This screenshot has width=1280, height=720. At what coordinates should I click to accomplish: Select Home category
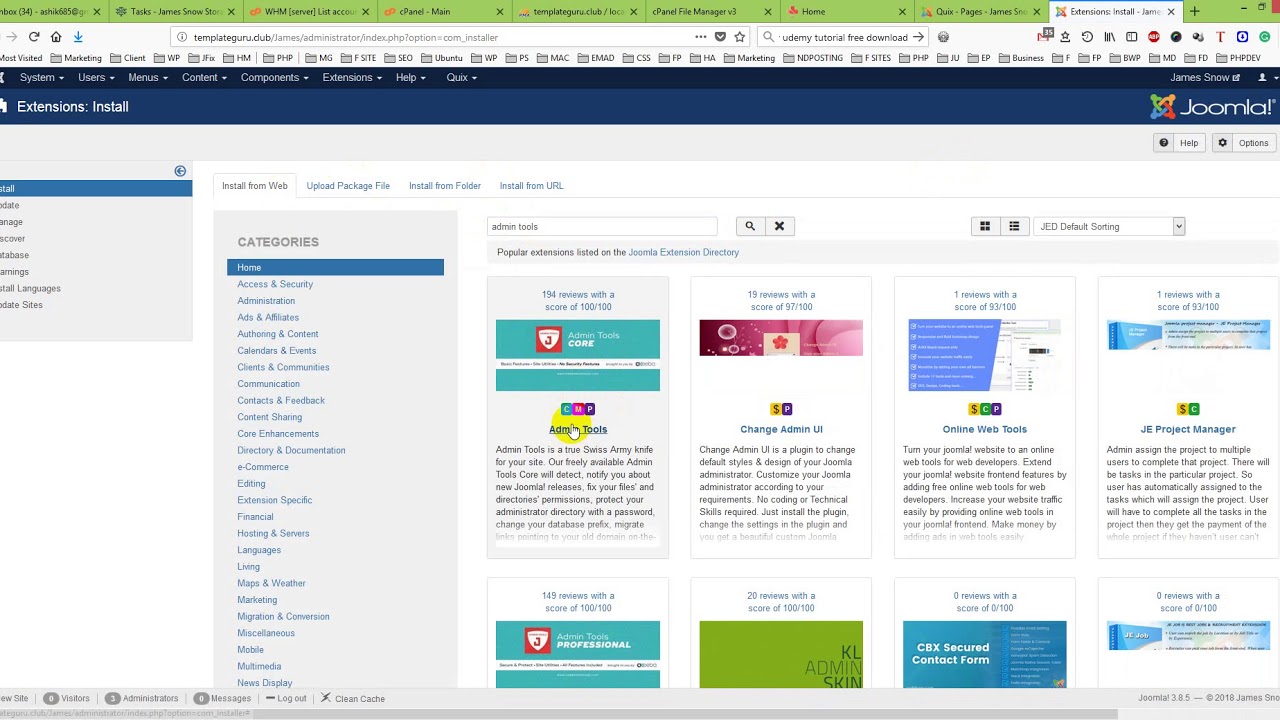point(335,267)
